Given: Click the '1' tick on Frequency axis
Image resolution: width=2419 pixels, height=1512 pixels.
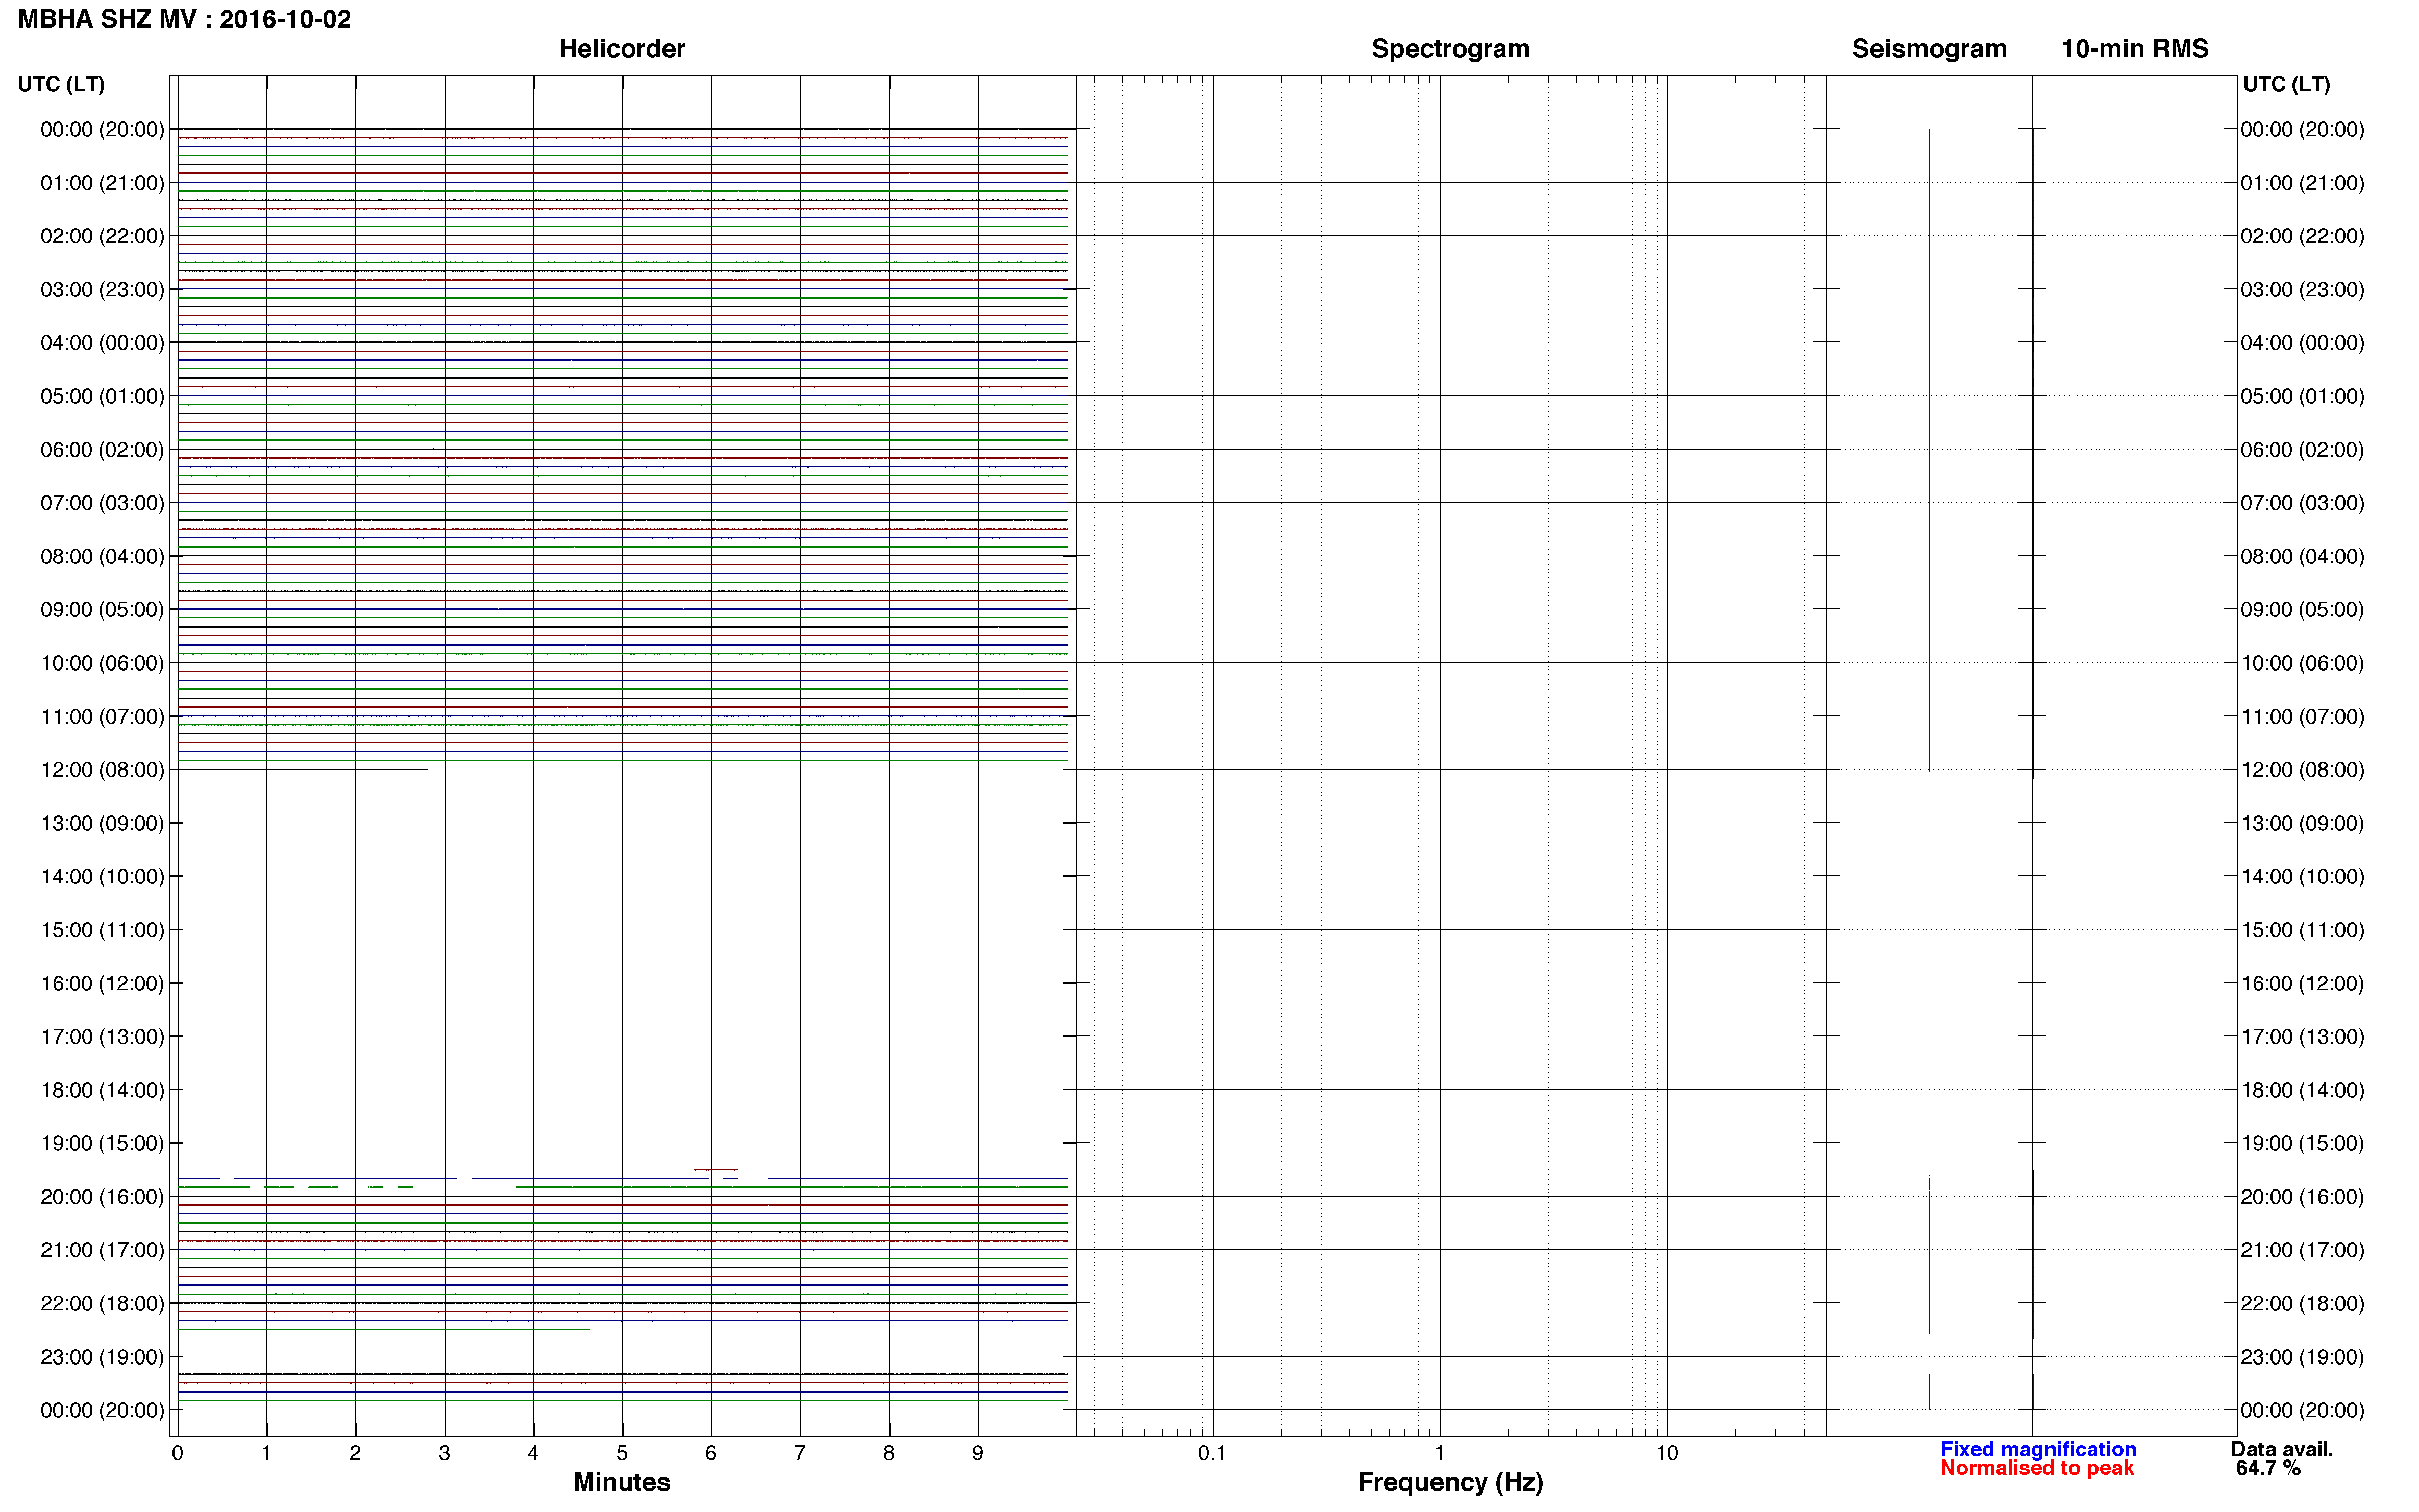Looking at the screenshot, I should pyautogui.click(x=1439, y=1454).
